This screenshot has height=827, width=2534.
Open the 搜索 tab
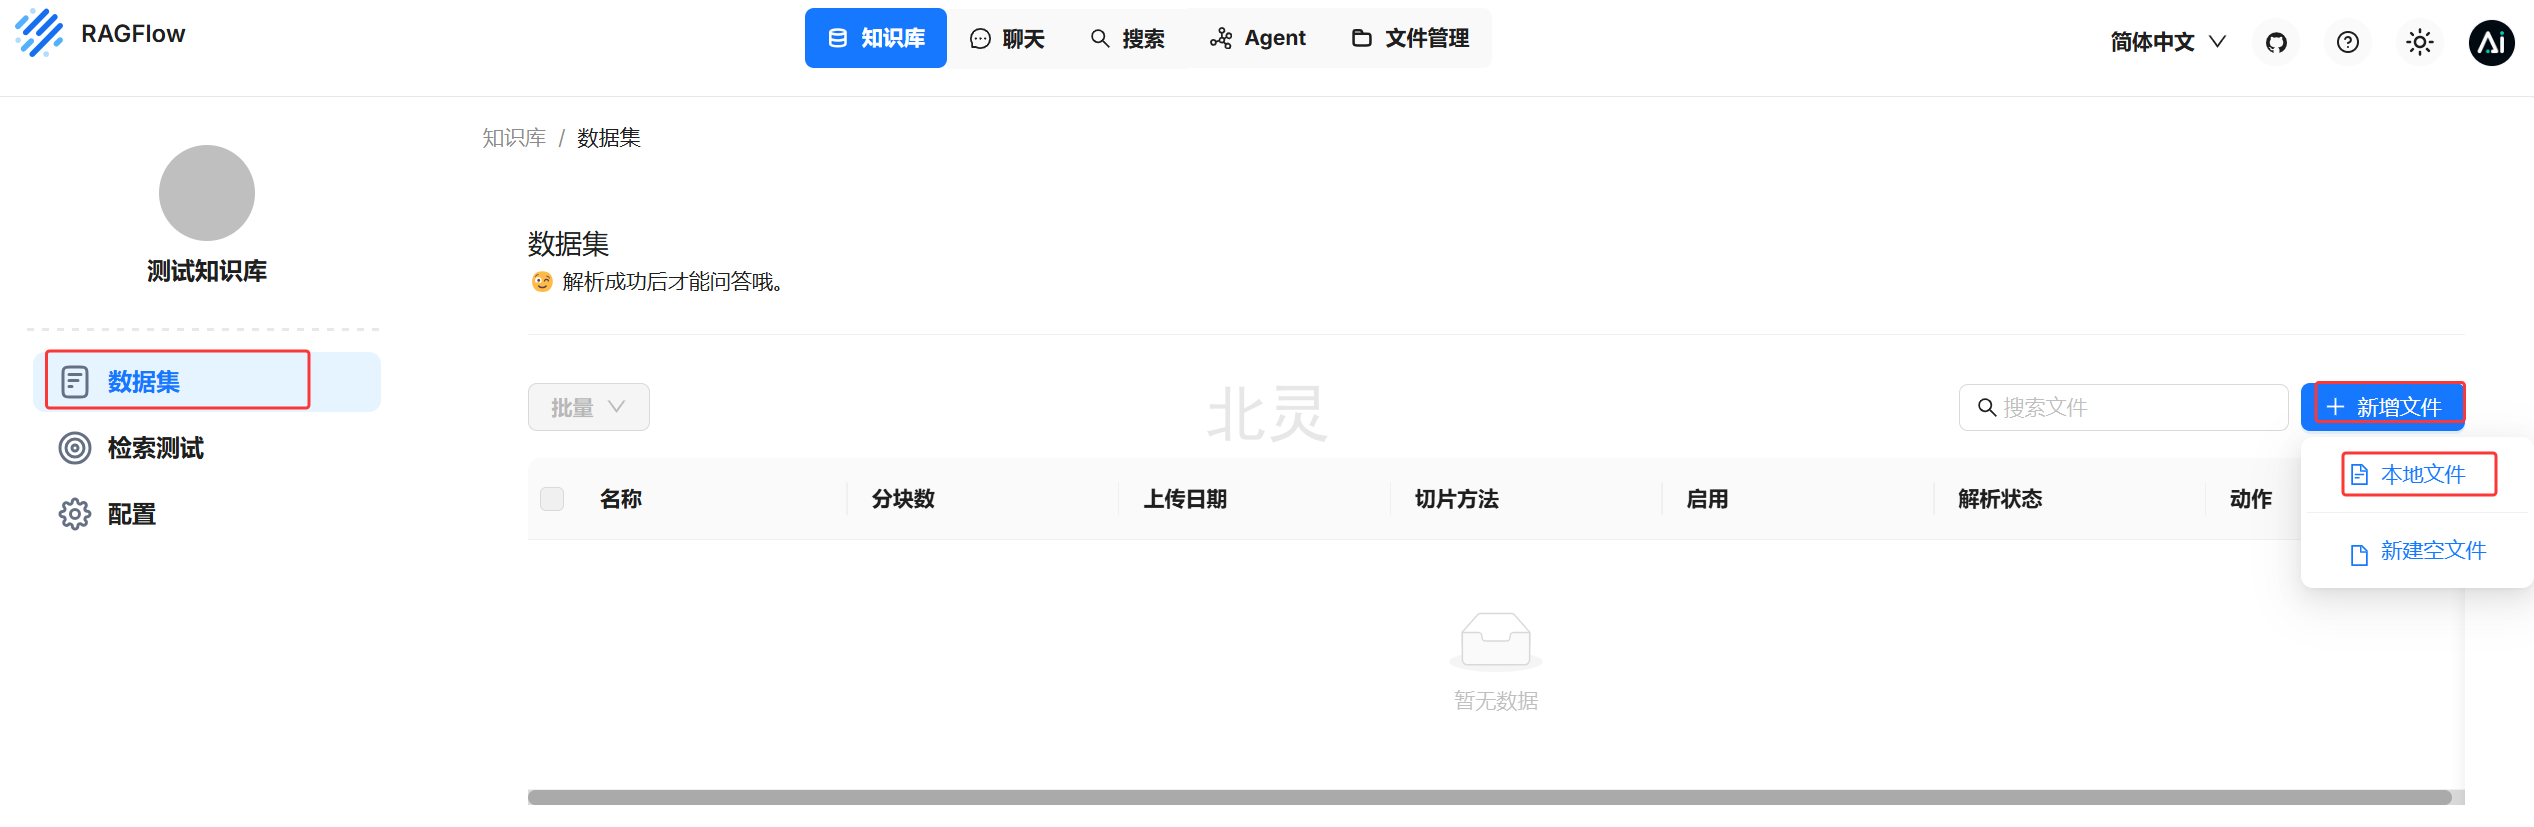click(1127, 38)
